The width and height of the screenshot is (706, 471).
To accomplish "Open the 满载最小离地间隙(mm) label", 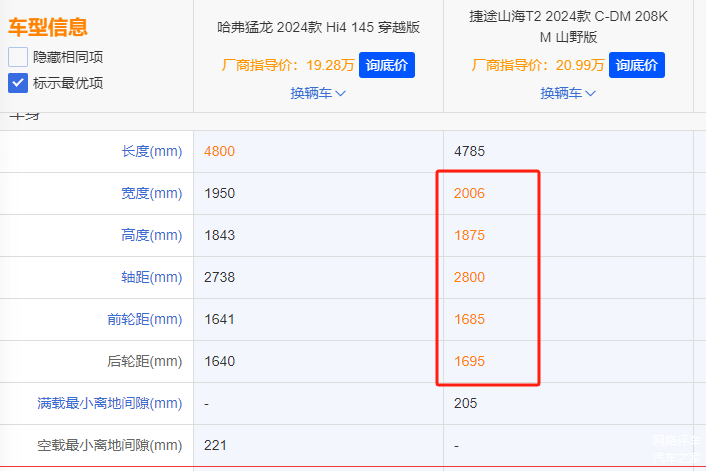I will pos(109,403).
